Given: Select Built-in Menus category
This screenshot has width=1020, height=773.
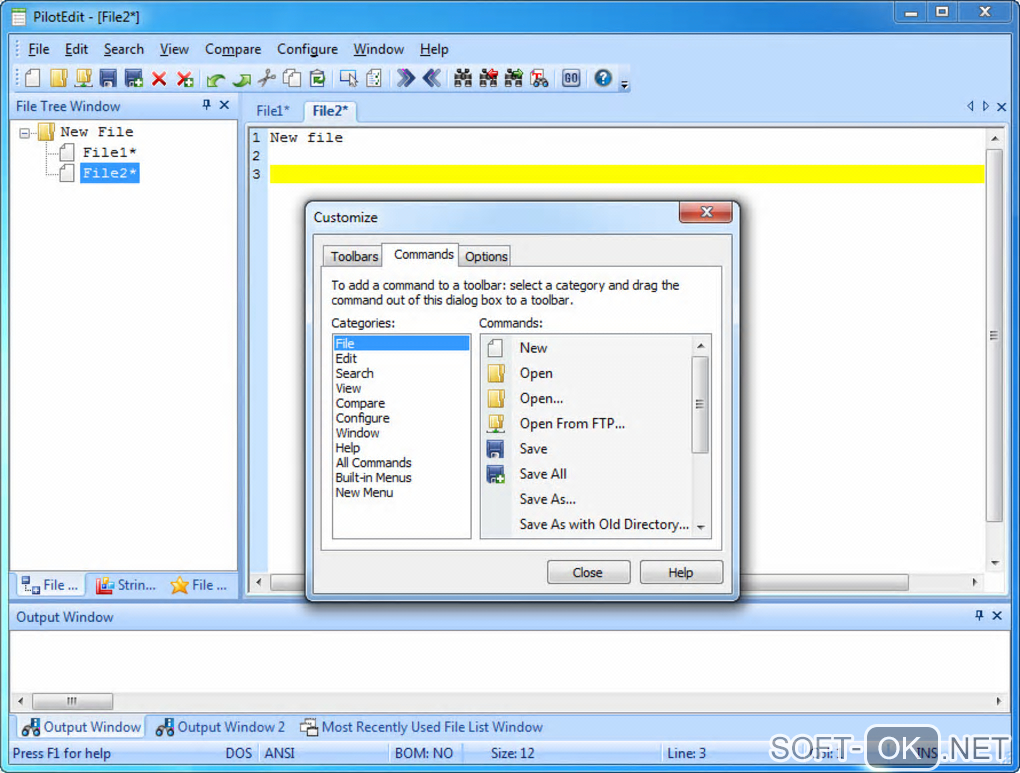Looking at the screenshot, I should coord(401,478).
